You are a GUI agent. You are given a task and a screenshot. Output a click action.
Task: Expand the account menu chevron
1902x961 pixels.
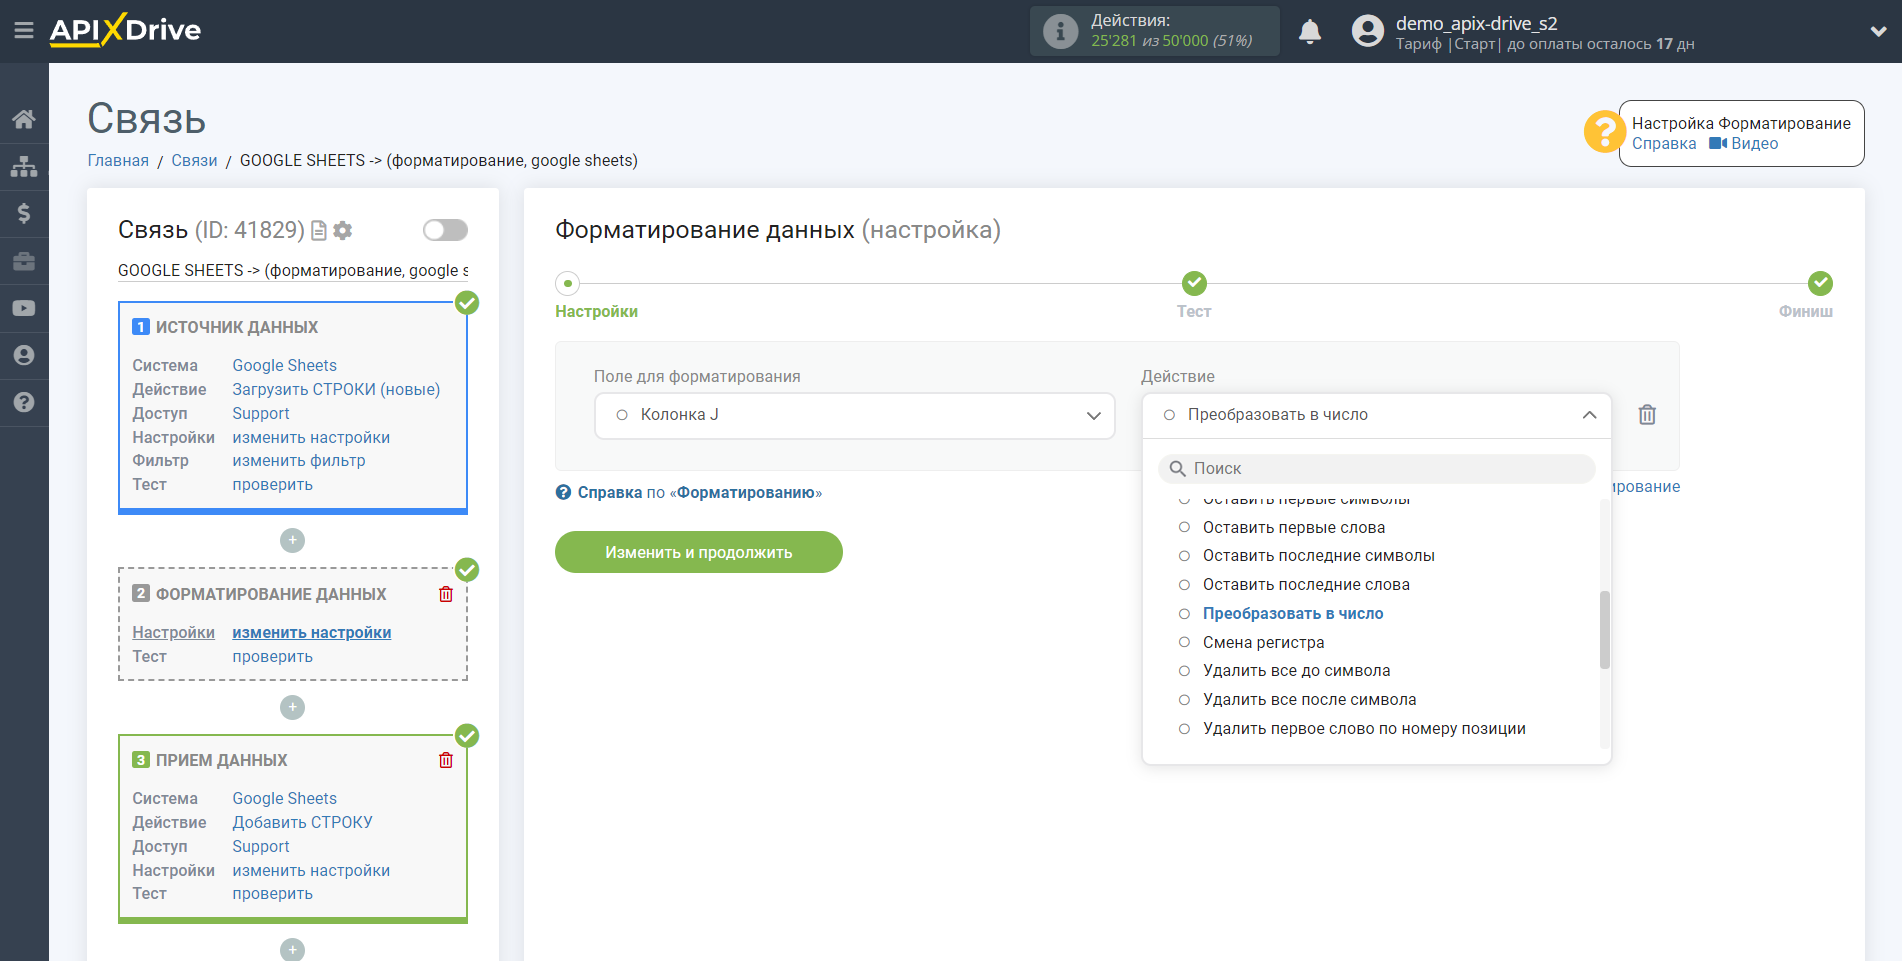pos(1878,31)
